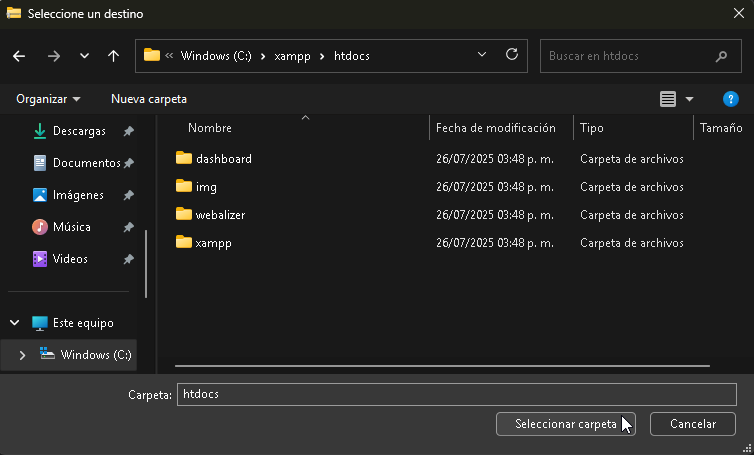Sort by the Tipo column header
Viewport: 754px width, 455px height.
point(591,128)
